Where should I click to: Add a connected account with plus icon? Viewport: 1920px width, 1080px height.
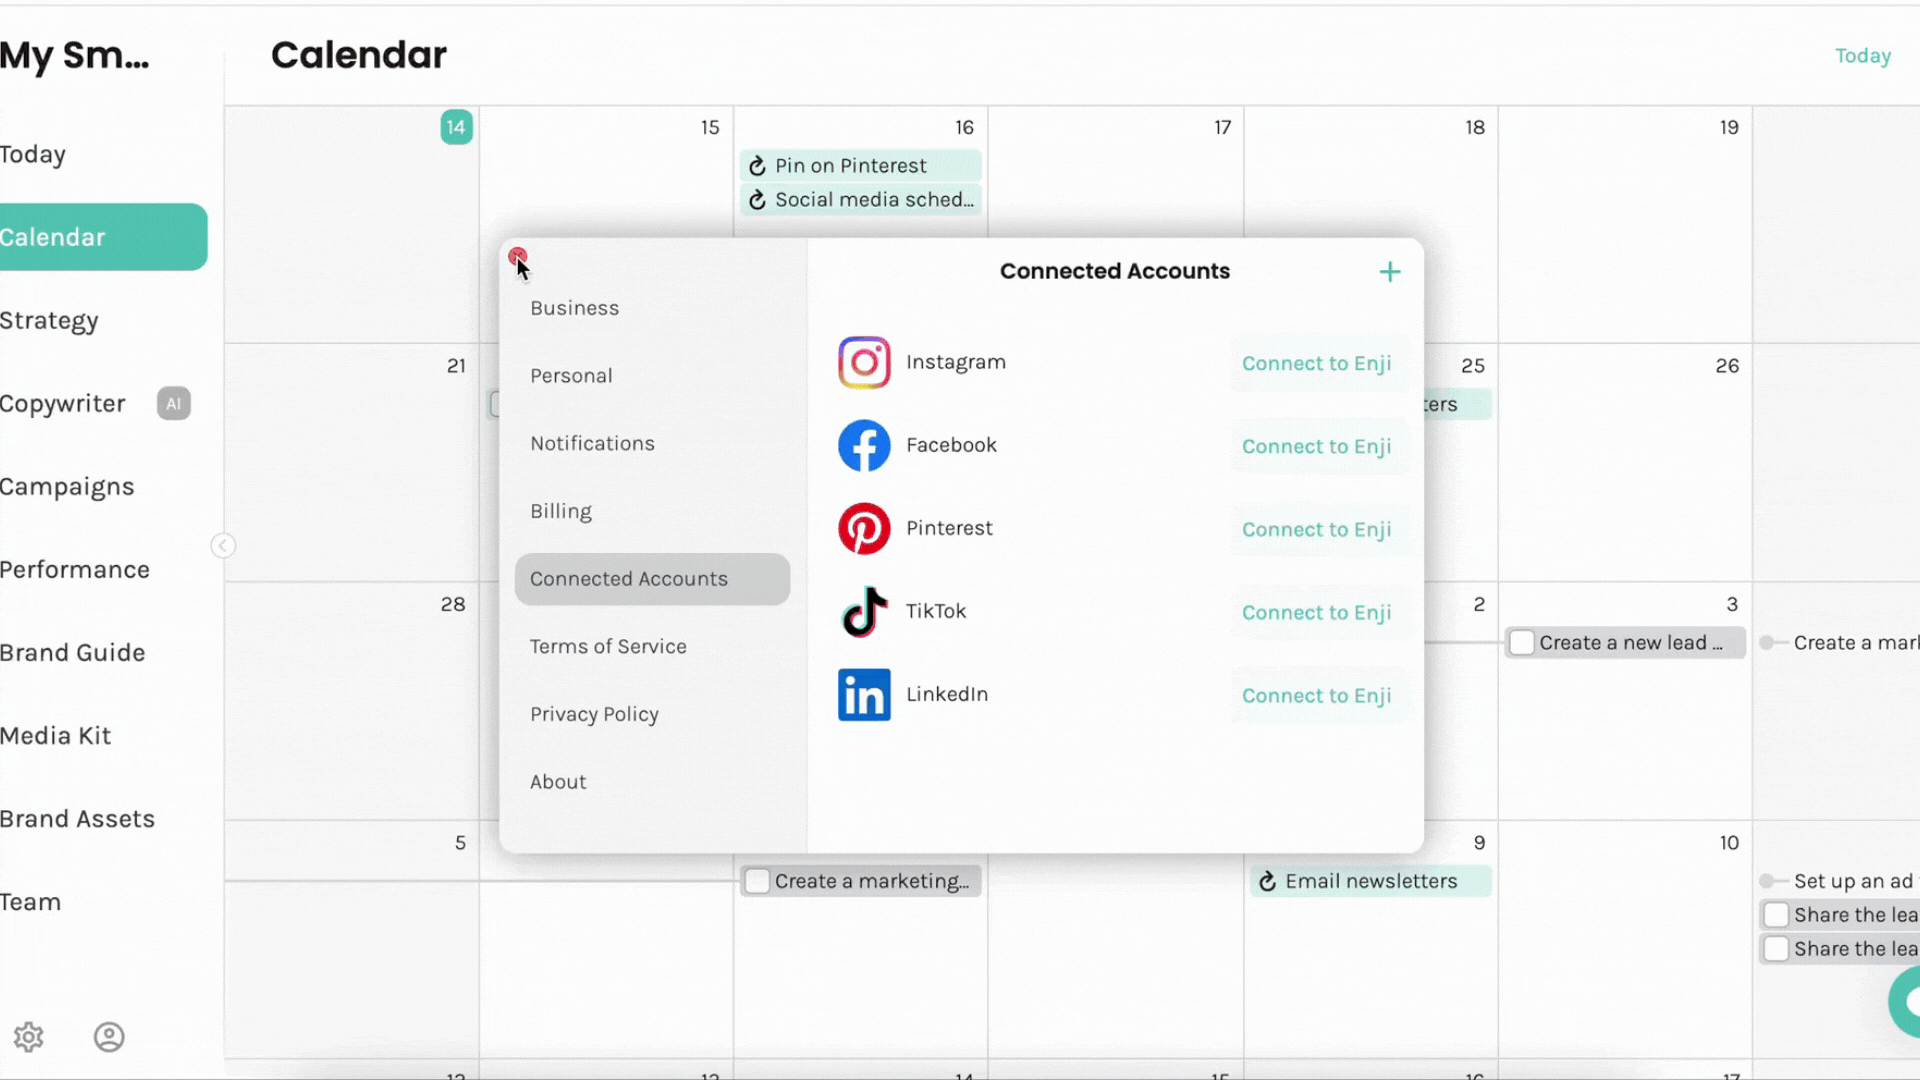(x=1389, y=272)
